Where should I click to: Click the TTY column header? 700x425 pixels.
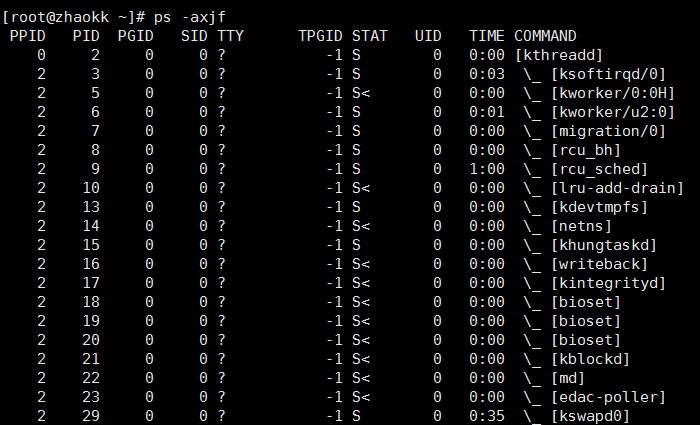230,36
